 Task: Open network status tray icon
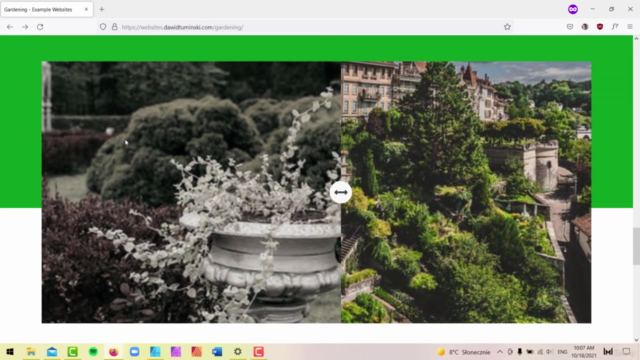click(540, 352)
